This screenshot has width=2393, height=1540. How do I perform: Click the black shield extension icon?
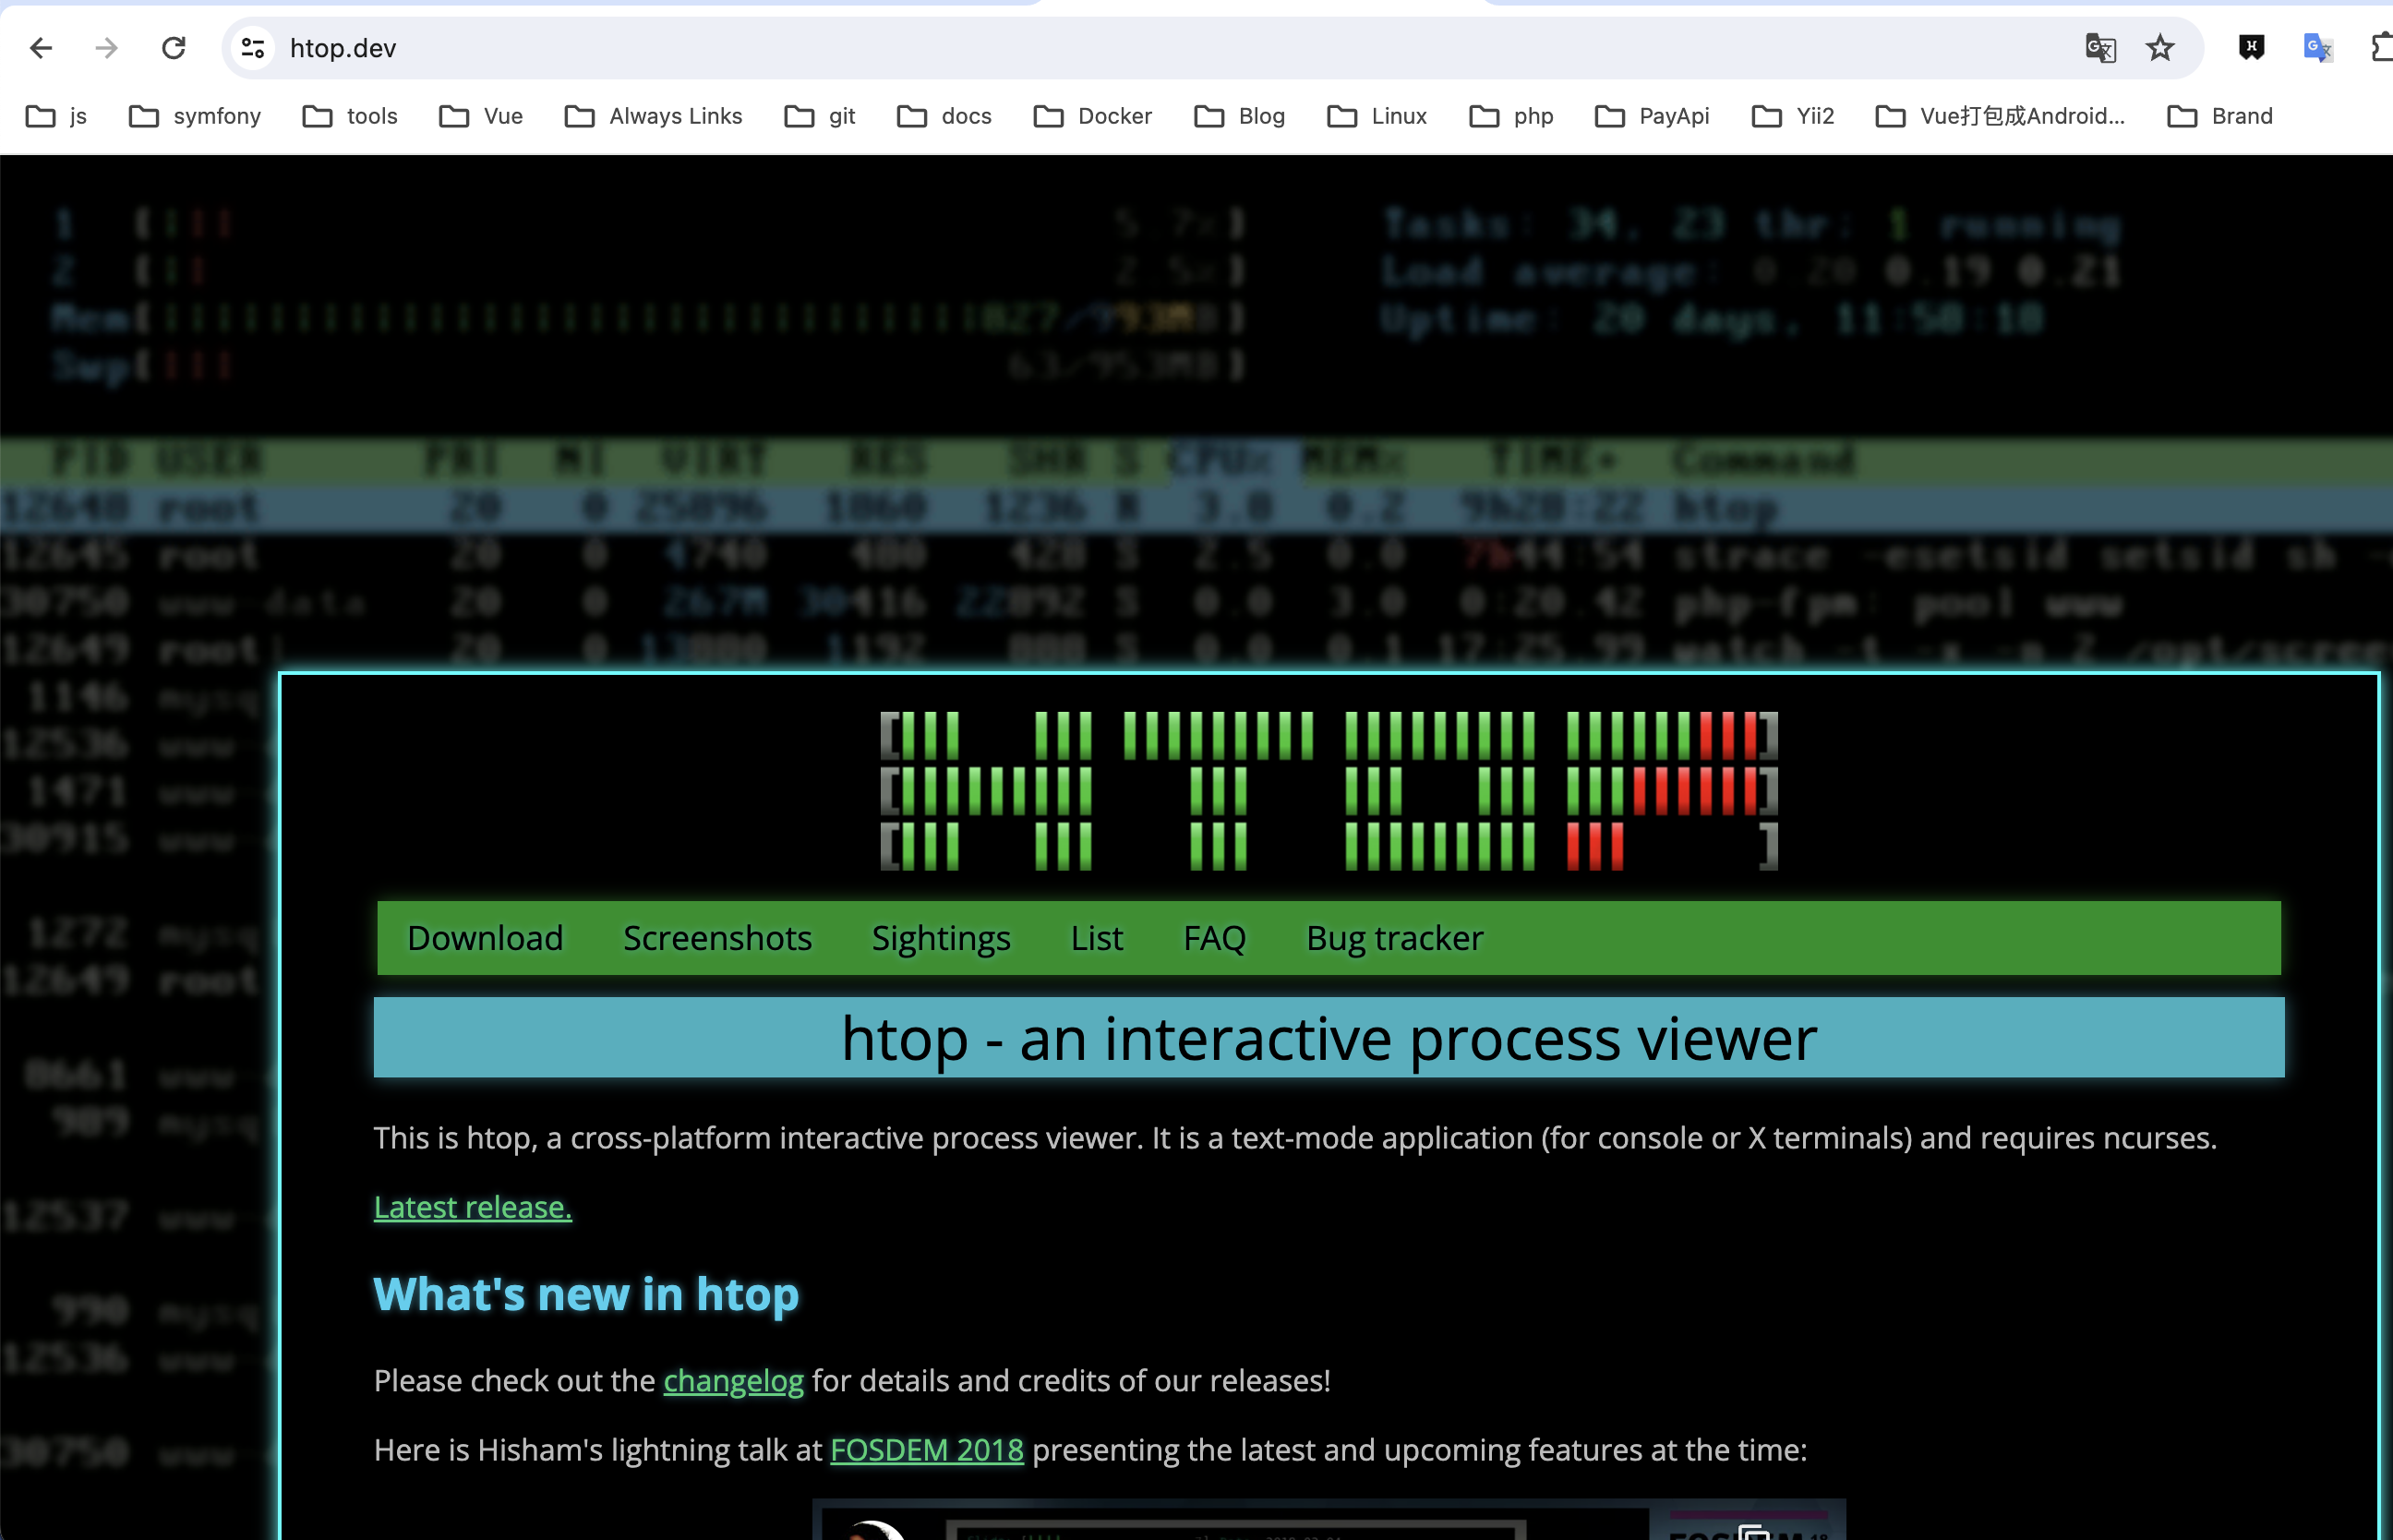(2251, 48)
